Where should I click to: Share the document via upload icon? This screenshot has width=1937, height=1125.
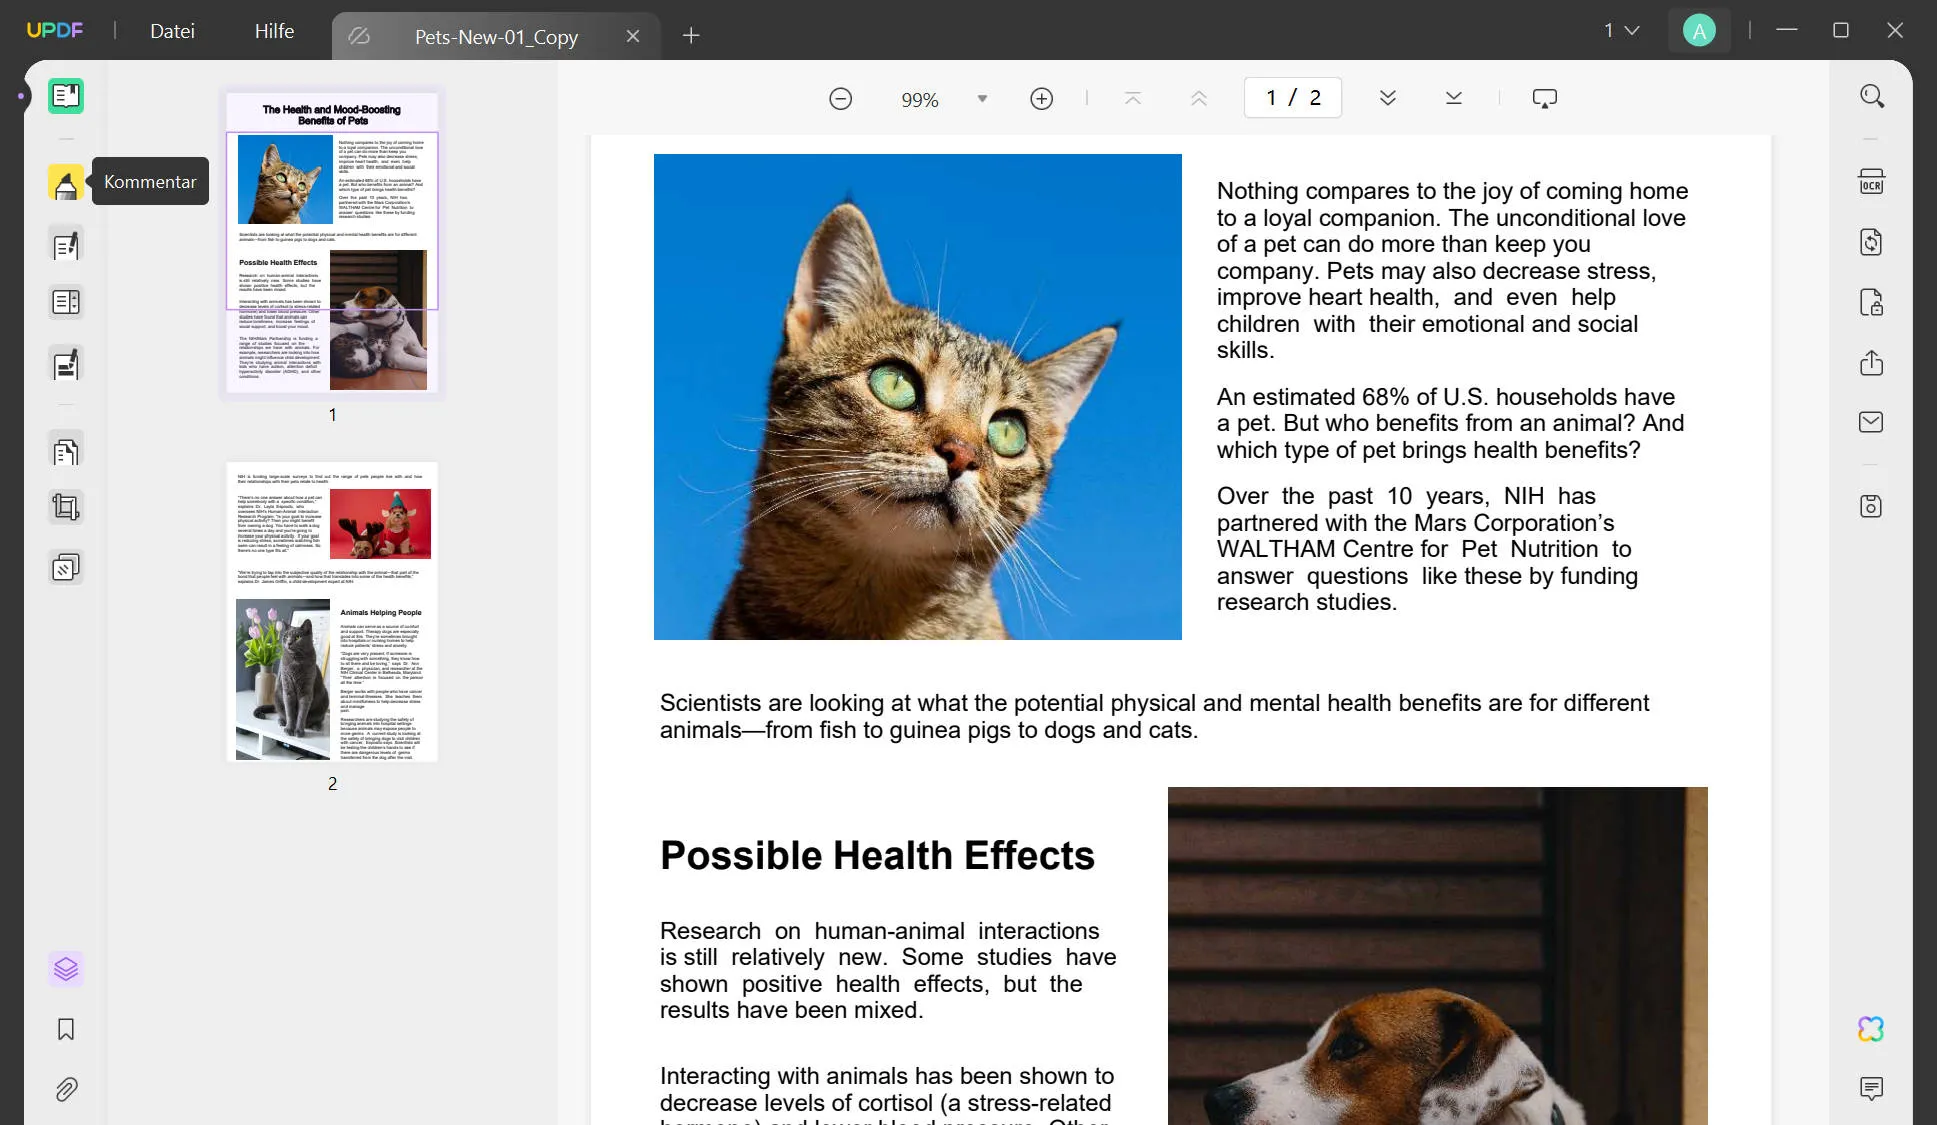1872,362
